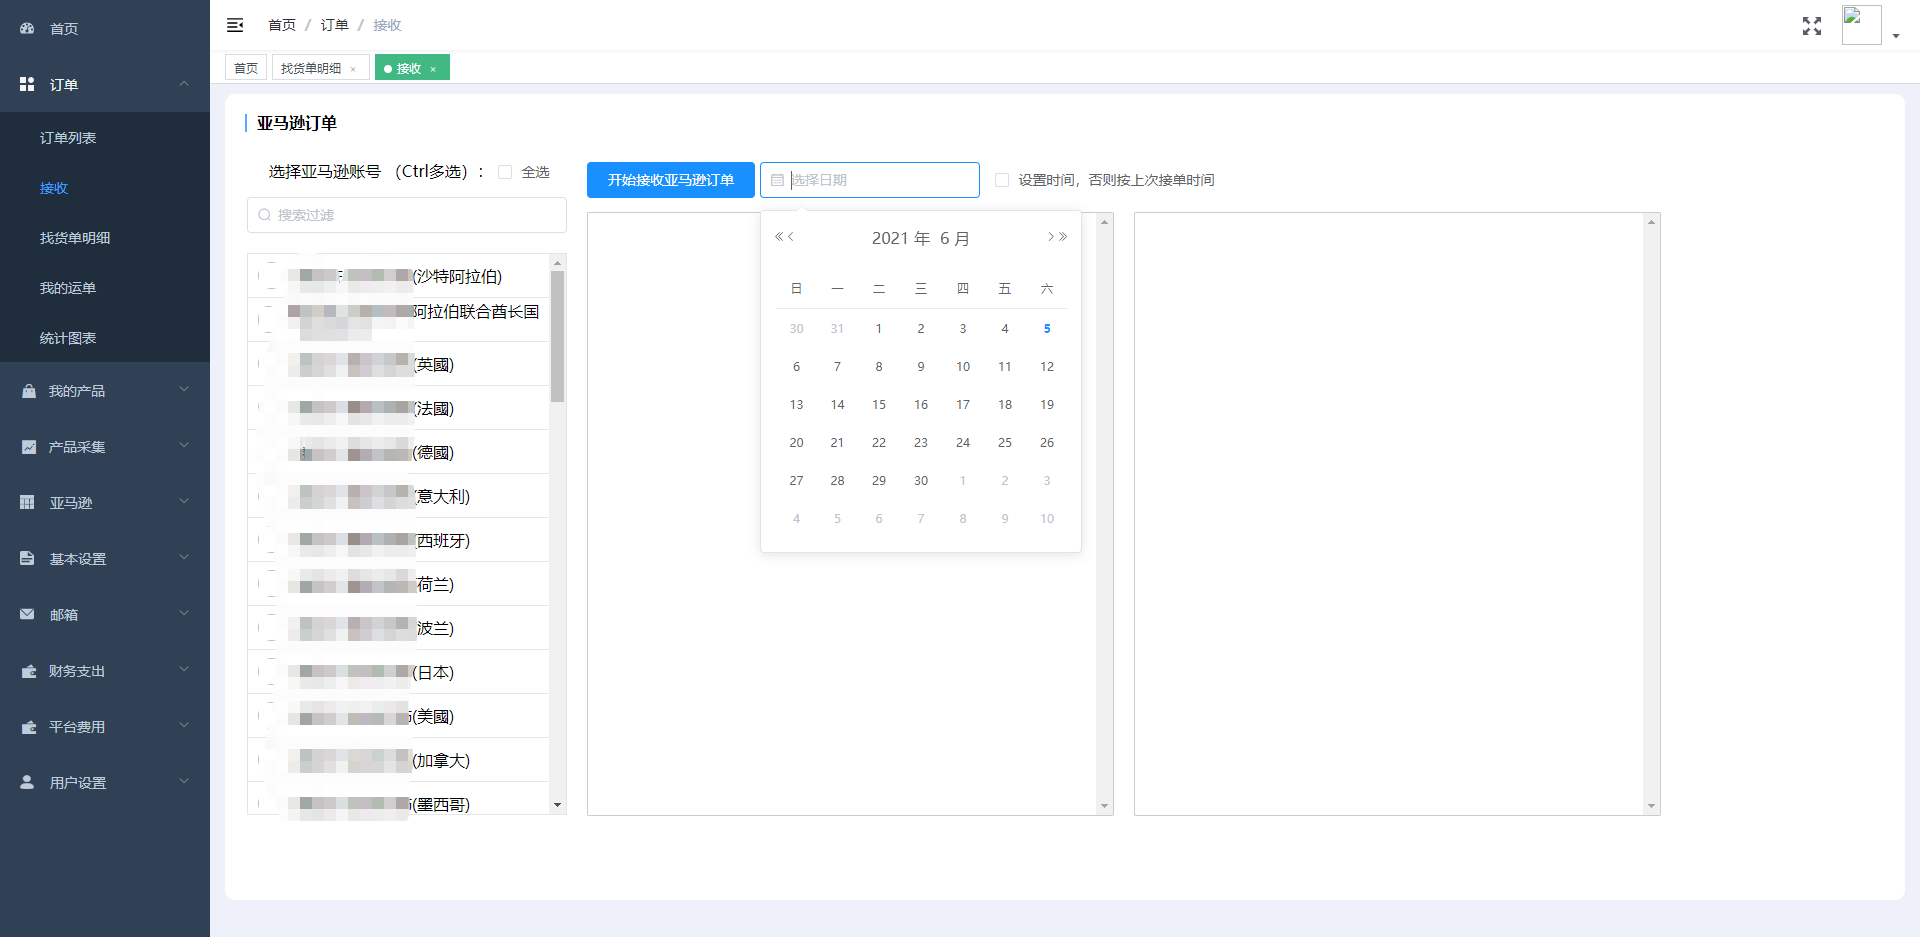The width and height of the screenshot is (1920, 937).
Task: Close the 接收 tab
Action: tap(433, 69)
